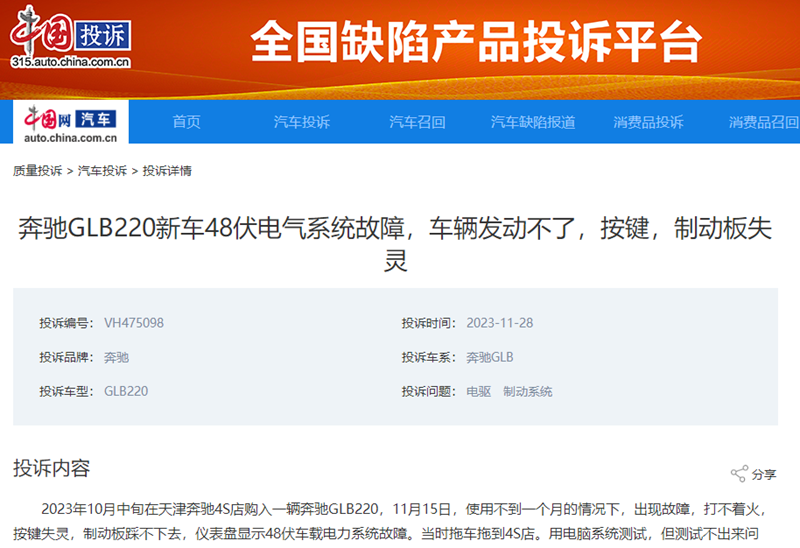Open the 消费品投诉 navigation tab
The height and width of the screenshot is (548, 800).
(x=648, y=122)
